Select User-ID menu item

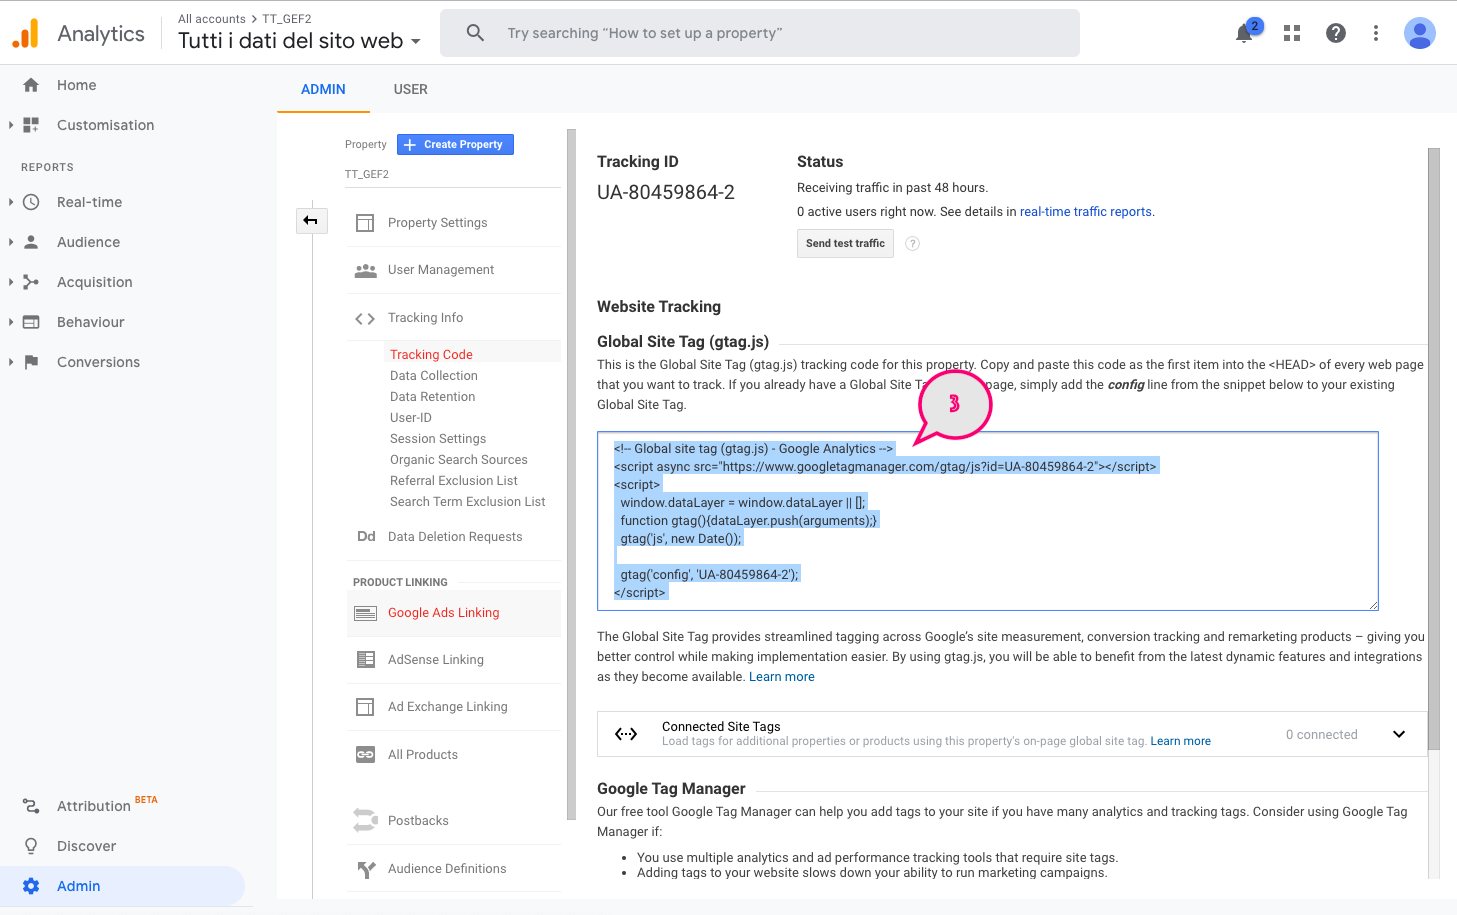(x=411, y=418)
